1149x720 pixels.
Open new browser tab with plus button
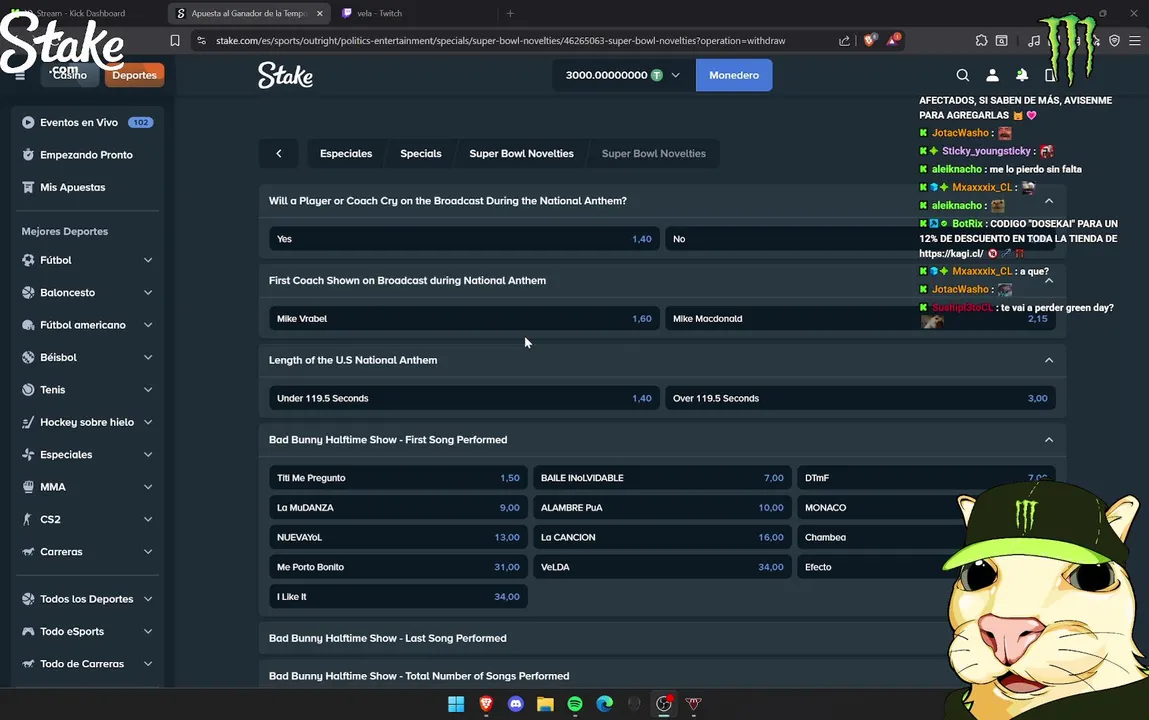click(x=510, y=13)
